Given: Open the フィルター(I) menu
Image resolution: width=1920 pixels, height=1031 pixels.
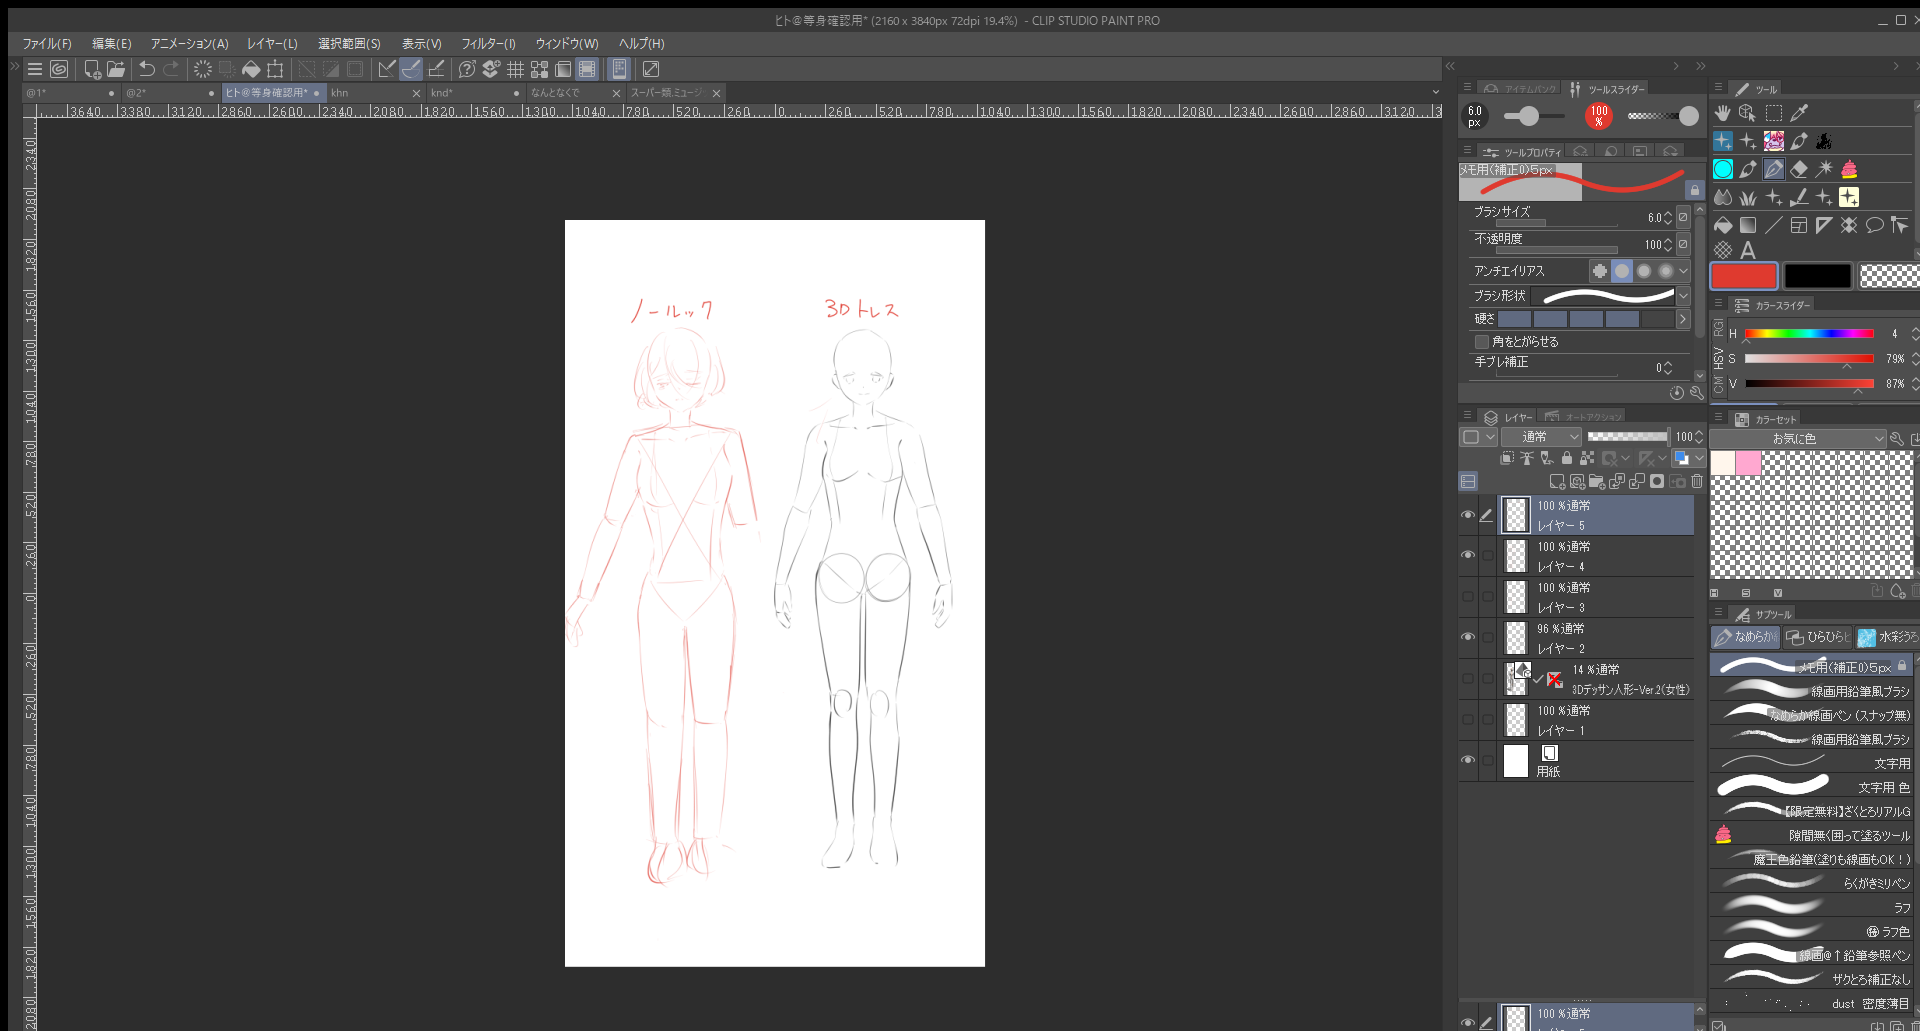Looking at the screenshot, I should point(488,44).
